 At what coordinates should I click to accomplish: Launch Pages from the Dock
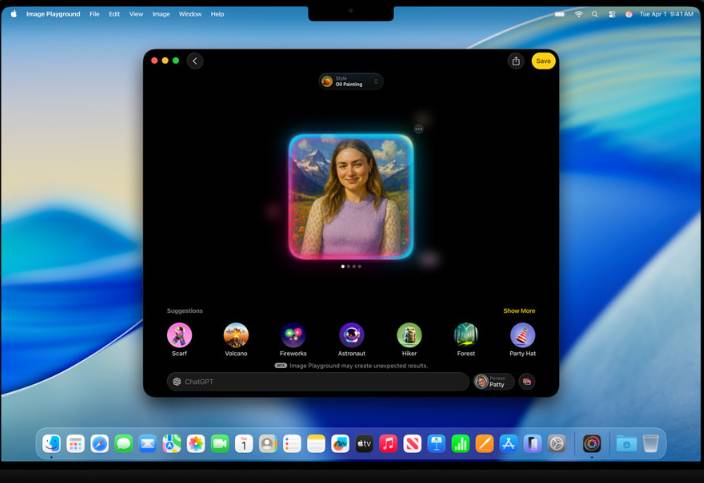[x=484, y=444]
